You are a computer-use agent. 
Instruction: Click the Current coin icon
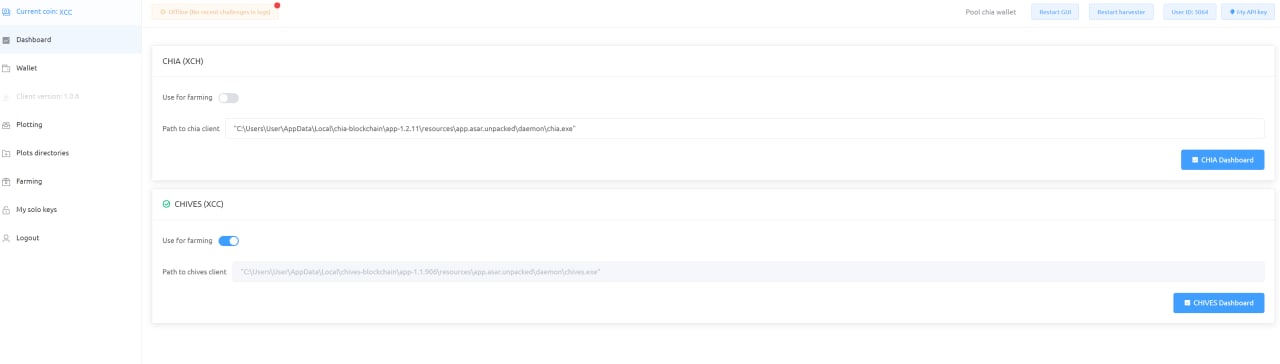6,12
